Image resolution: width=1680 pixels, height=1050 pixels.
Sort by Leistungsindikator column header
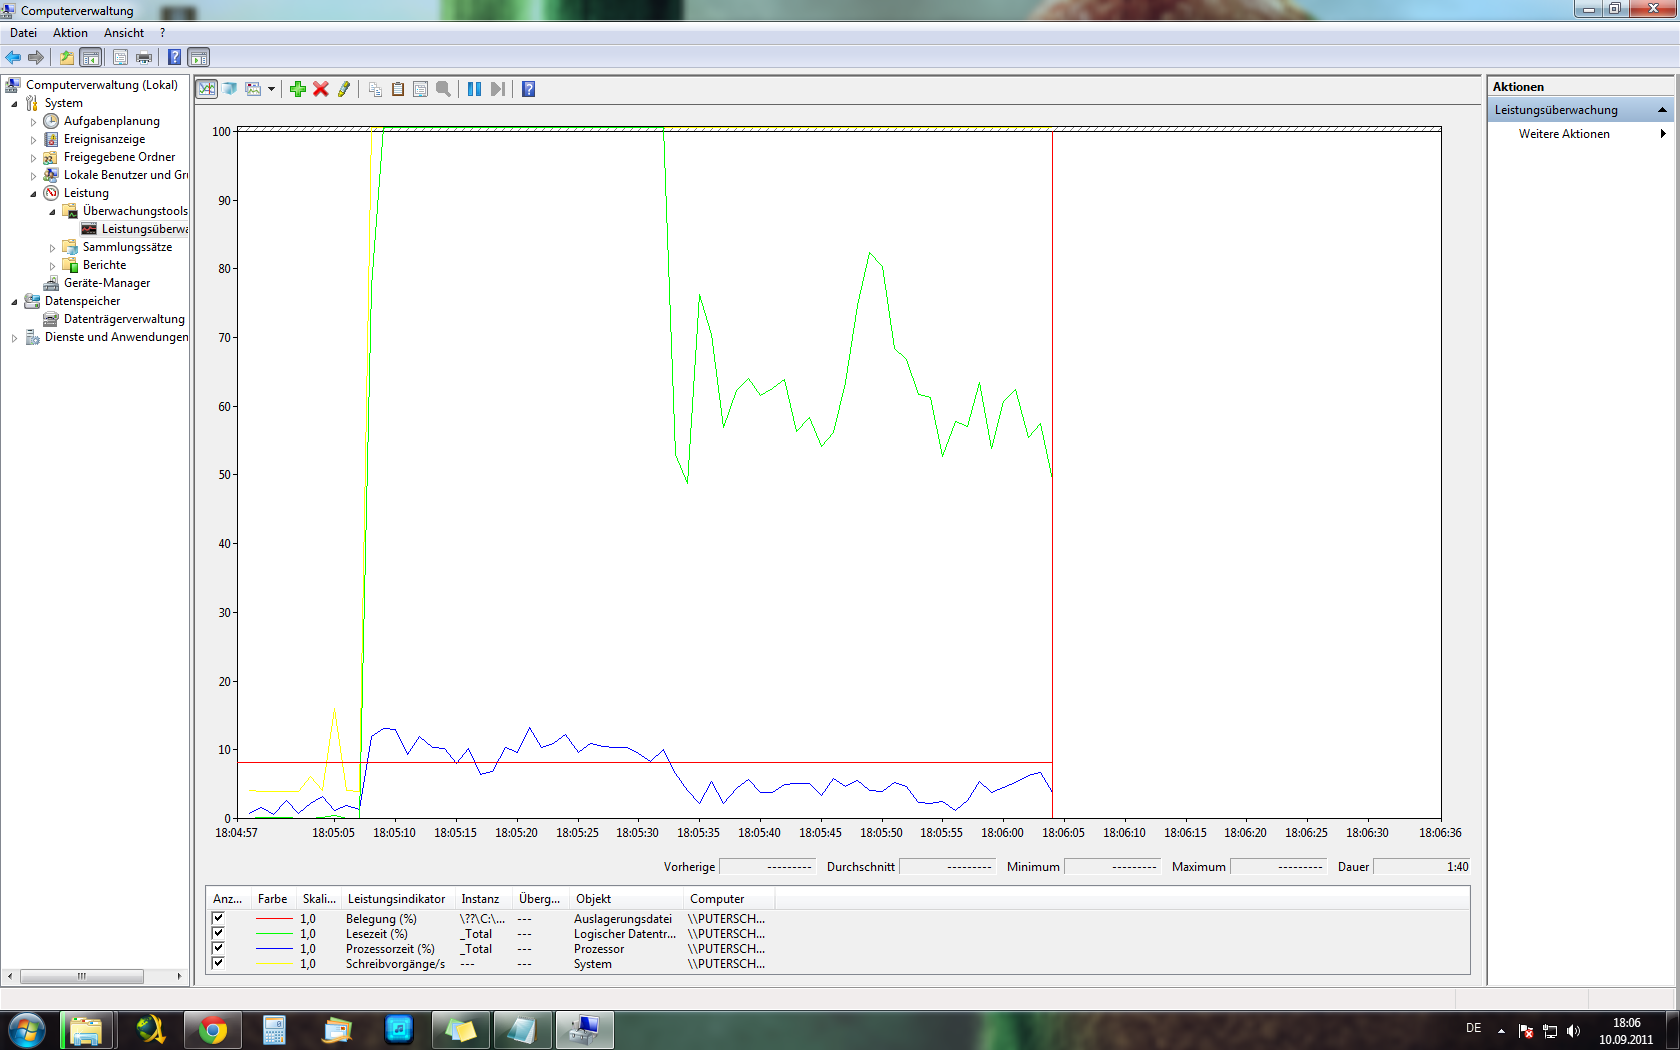click(x=396, y=899)
